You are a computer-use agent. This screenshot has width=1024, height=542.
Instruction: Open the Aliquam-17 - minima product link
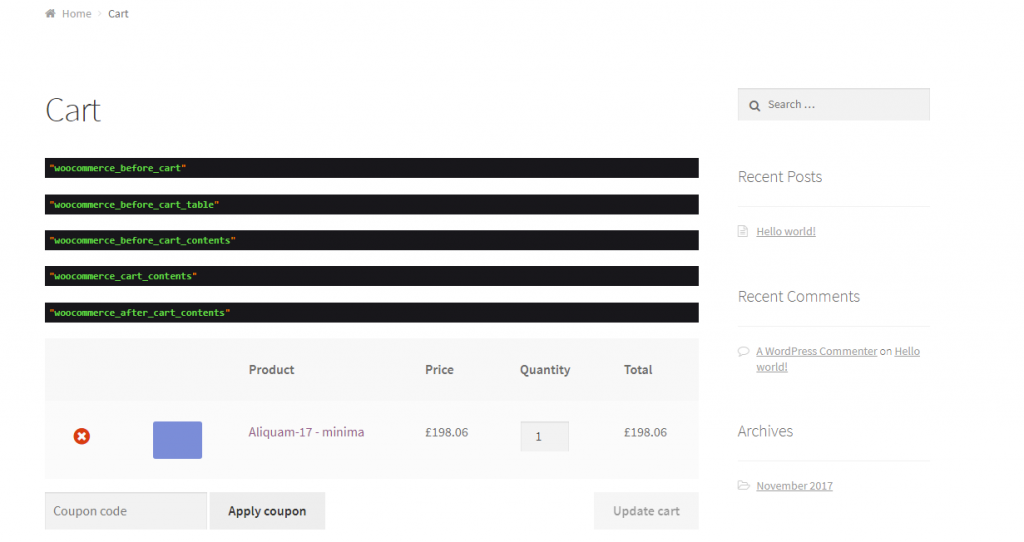tap(306, 433)
